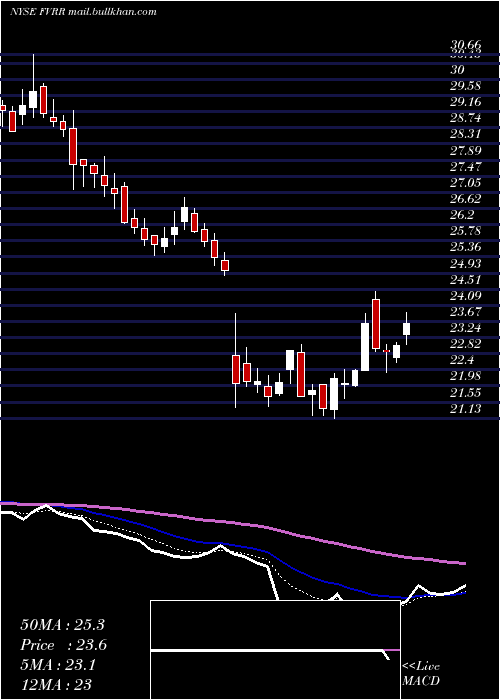Select the price label 24.51
The height and width of the screenshot is (700, 500).
pyautogui.click(x=466, y=280)
